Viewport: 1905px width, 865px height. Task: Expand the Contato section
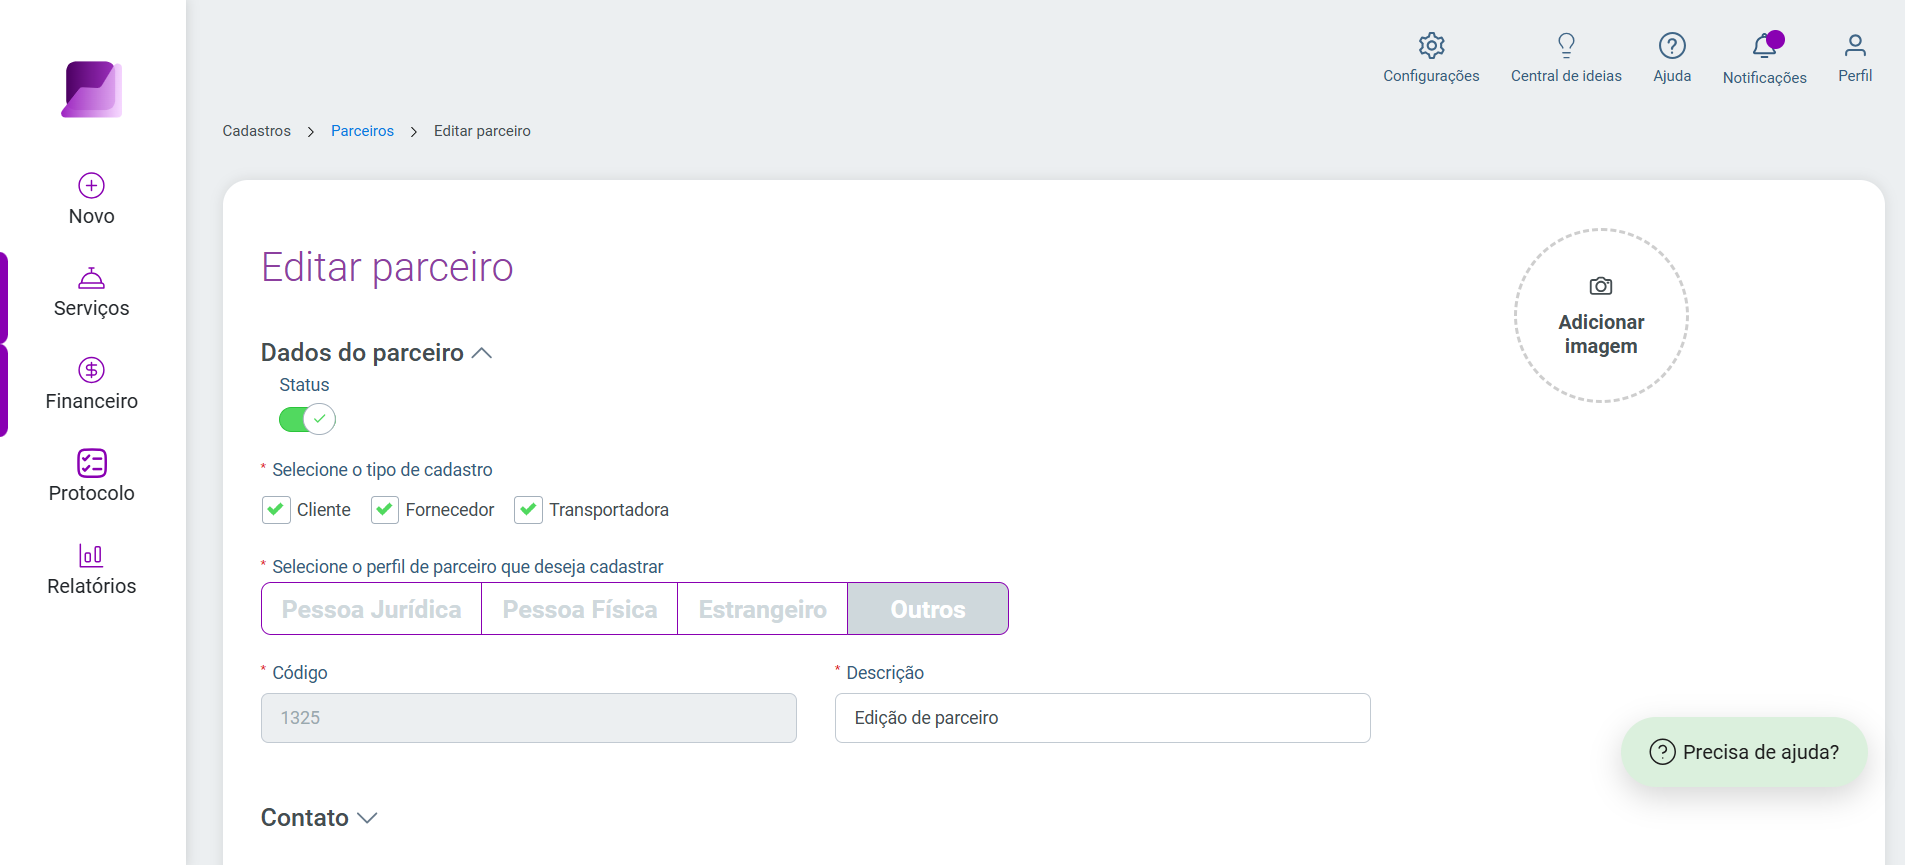(367, 818)
